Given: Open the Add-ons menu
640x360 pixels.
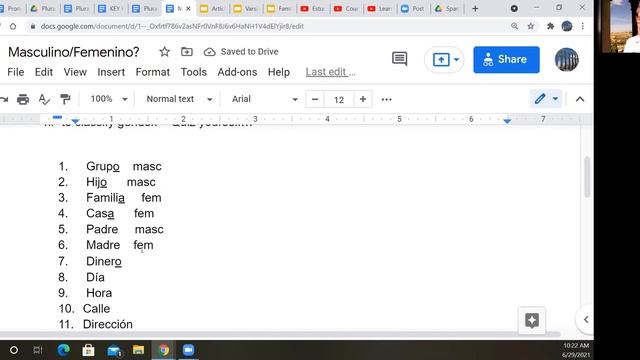Looking at the screenshot, I should tap(237, 72).
